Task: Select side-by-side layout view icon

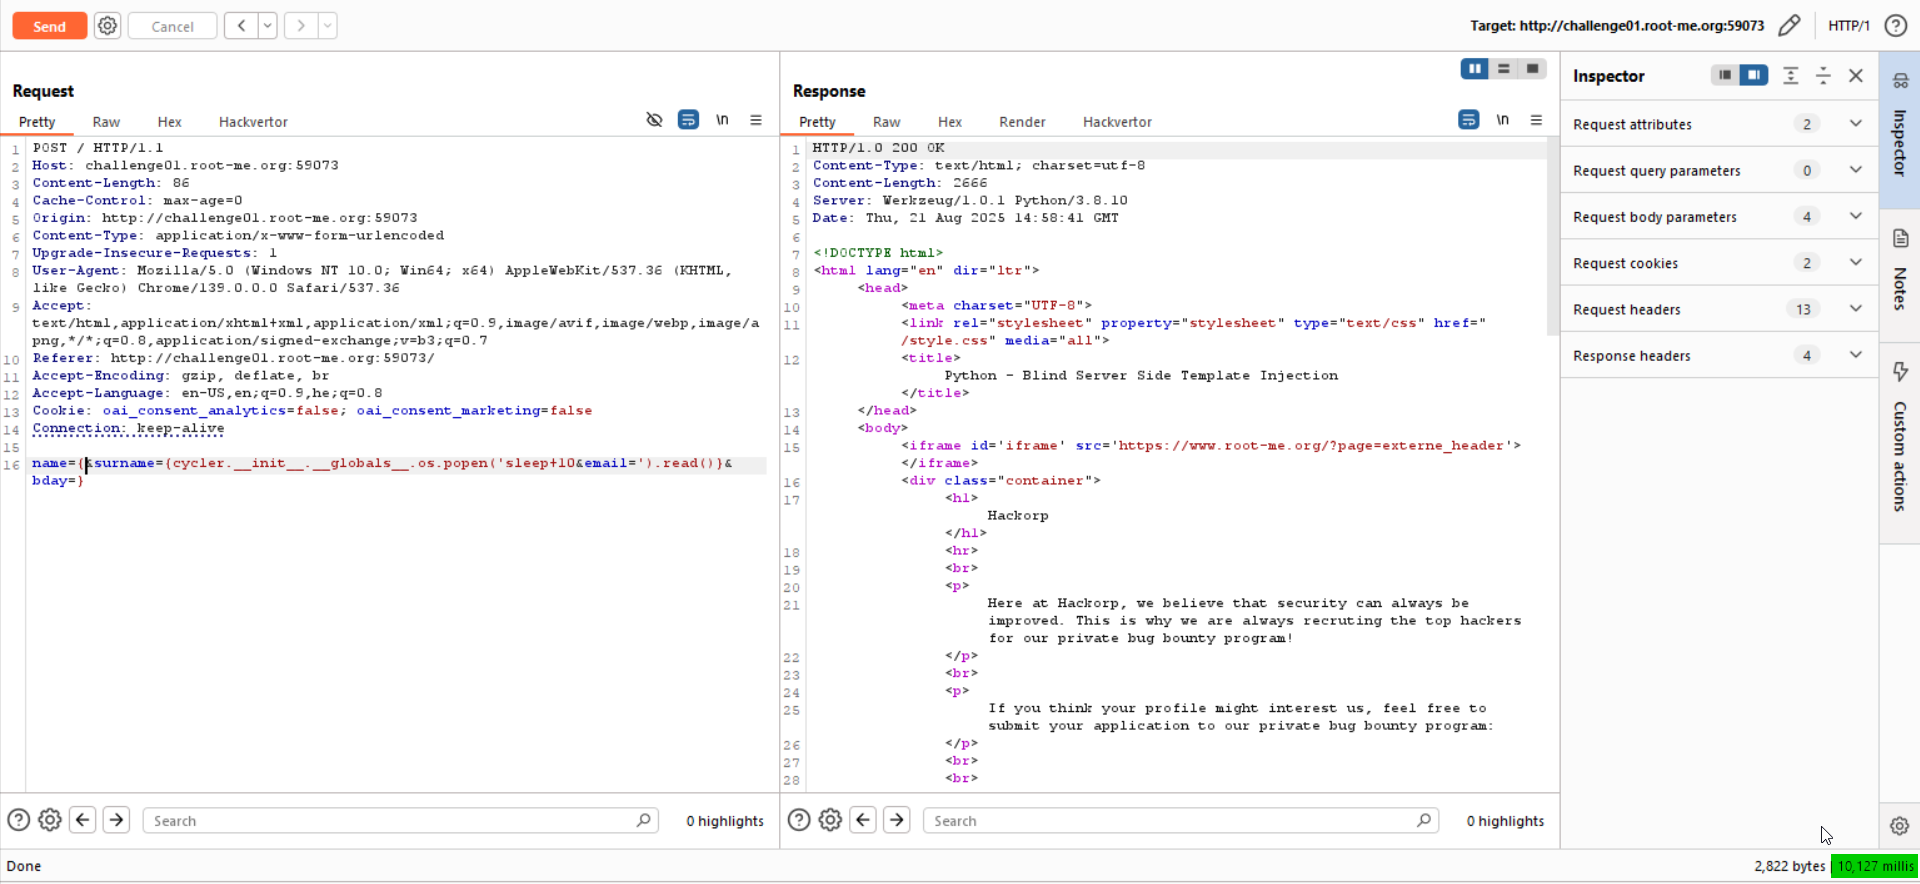Action: click(x=1474, y=69)
